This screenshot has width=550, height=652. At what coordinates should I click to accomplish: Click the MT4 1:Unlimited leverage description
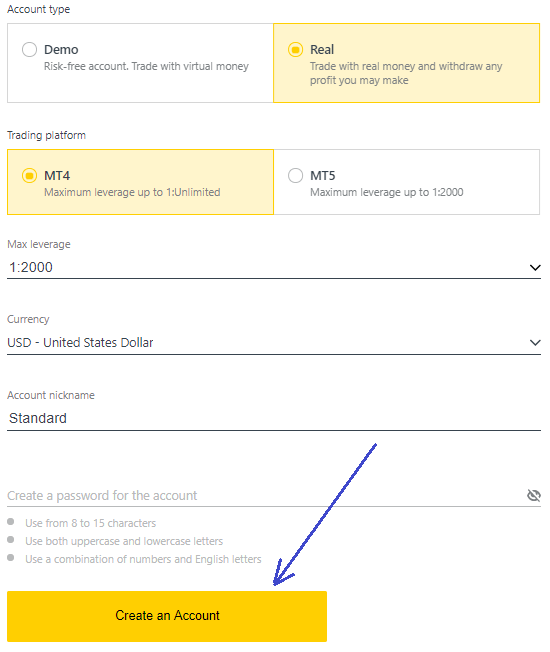click(132, 193)
